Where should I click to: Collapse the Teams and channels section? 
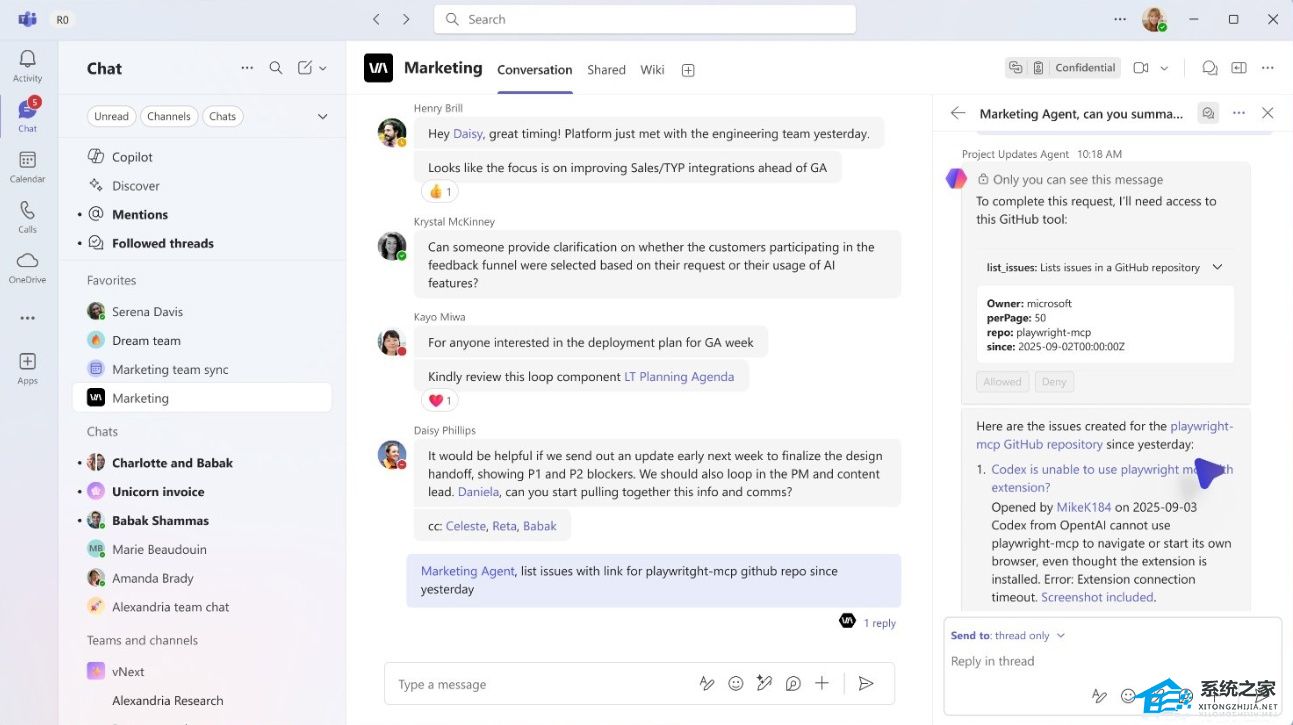click(143, 641)
